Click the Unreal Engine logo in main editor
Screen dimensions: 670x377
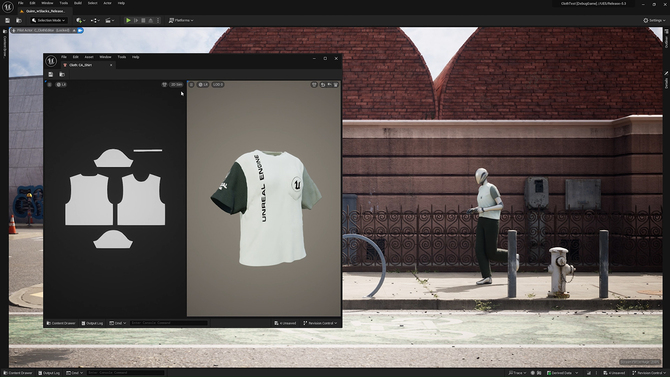coord(8,6)
